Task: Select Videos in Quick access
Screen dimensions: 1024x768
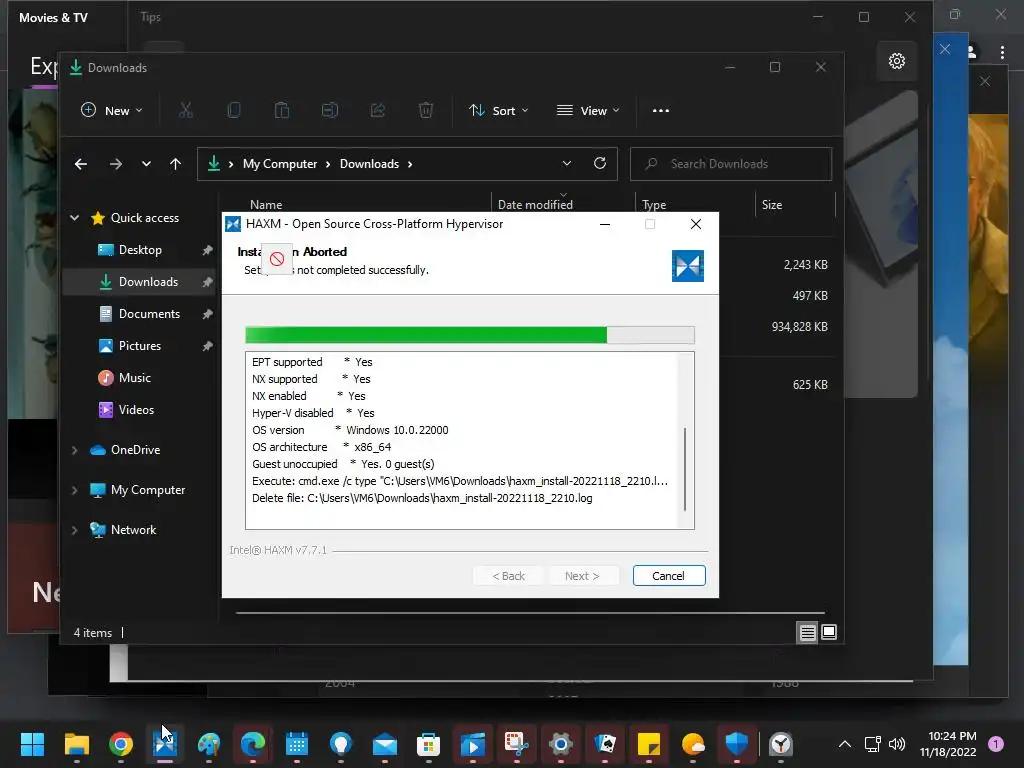Action: coord(136,409)
